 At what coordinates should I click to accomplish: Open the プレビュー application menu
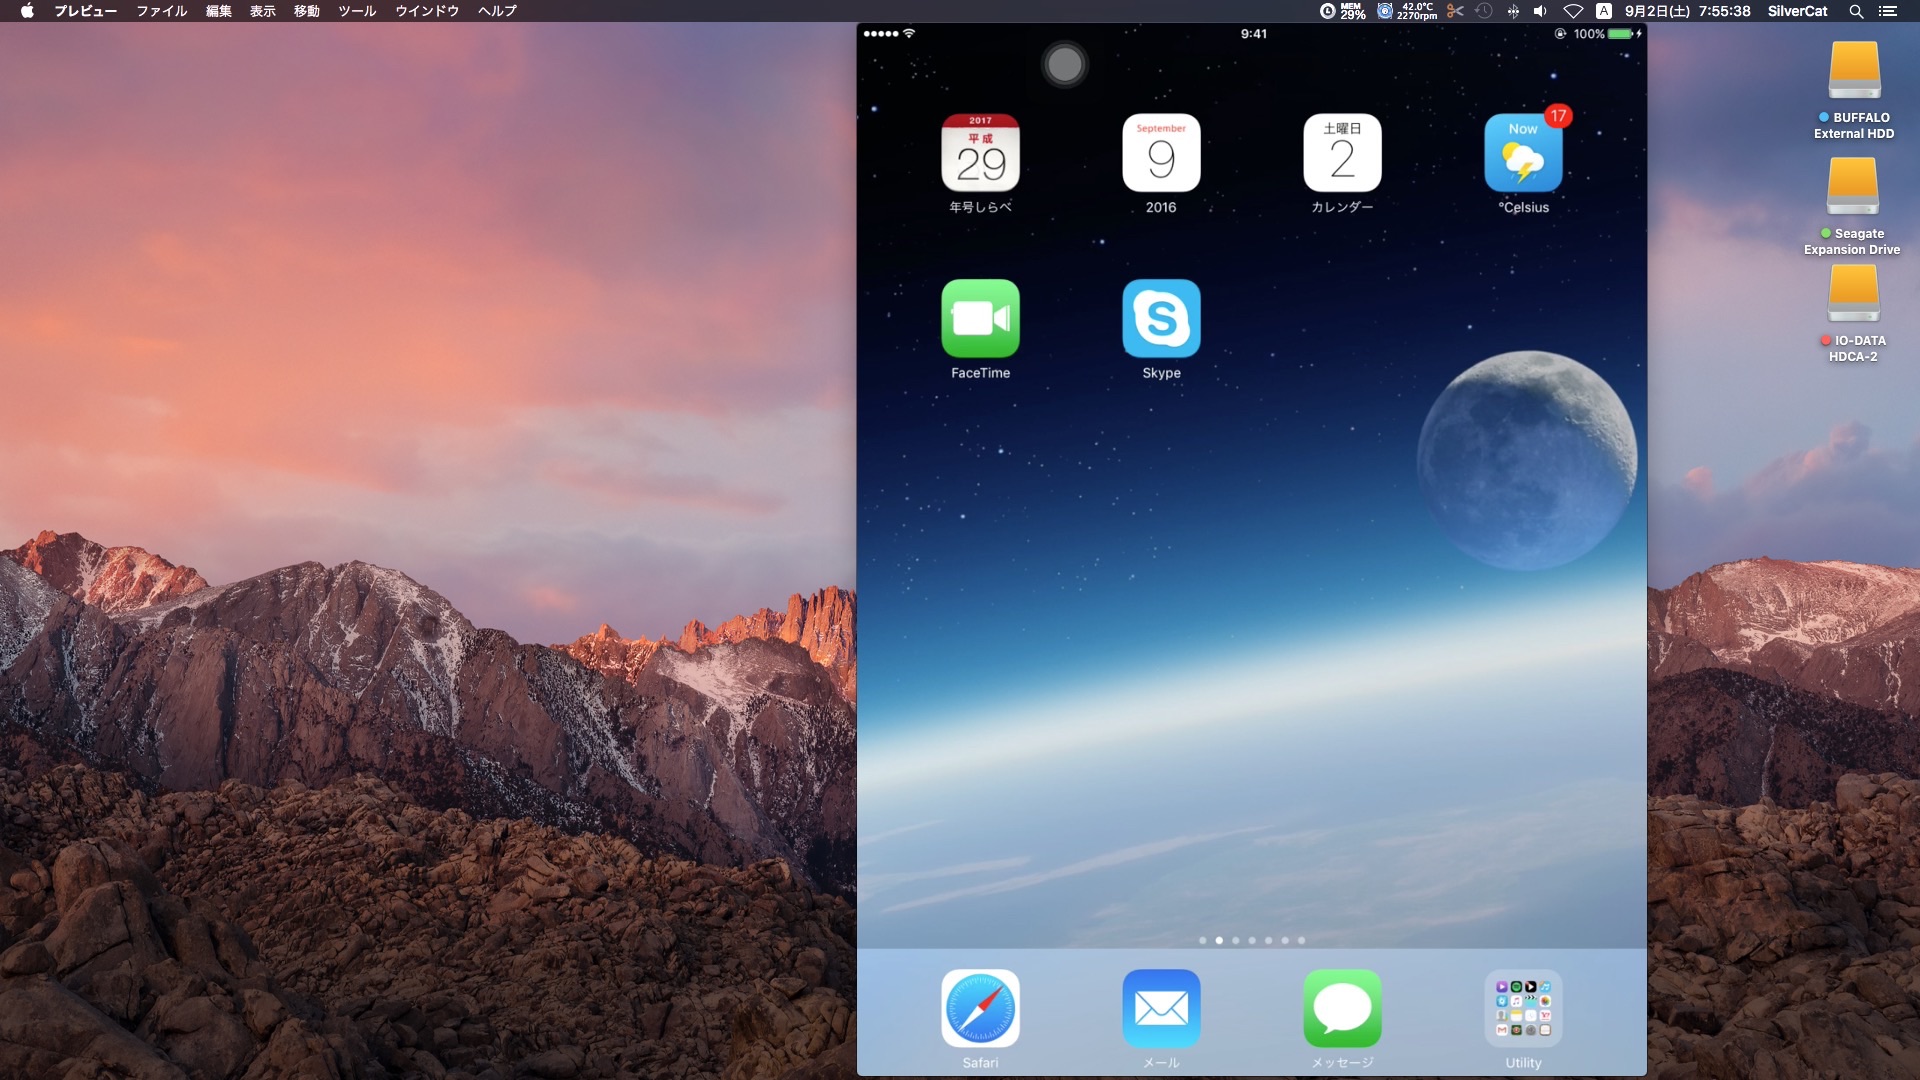[85, 11]
